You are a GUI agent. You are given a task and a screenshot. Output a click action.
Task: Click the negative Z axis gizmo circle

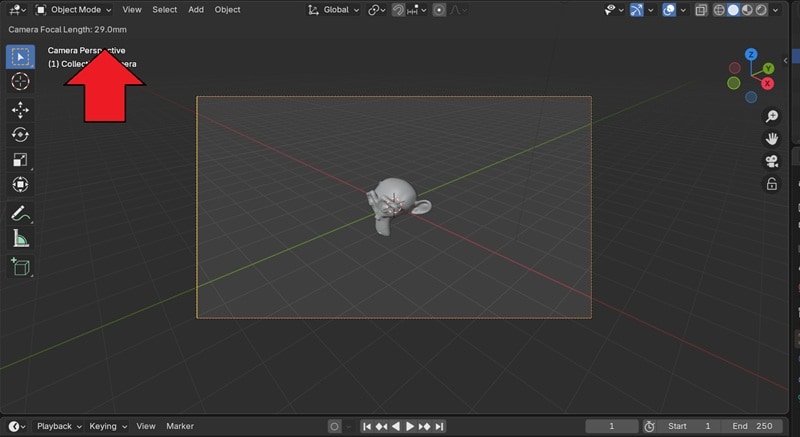(x=751, y=97)
